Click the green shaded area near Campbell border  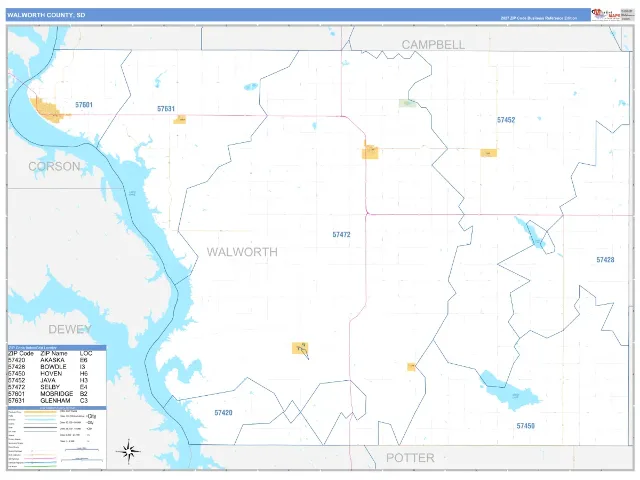tap(407, 103)
